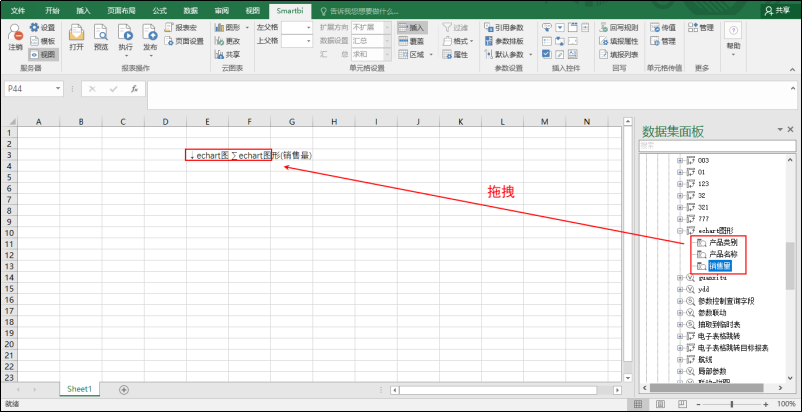This screenshot has height=413, width=804.
Task: Click the fx insert function button
Action: [x=134, y=89]
